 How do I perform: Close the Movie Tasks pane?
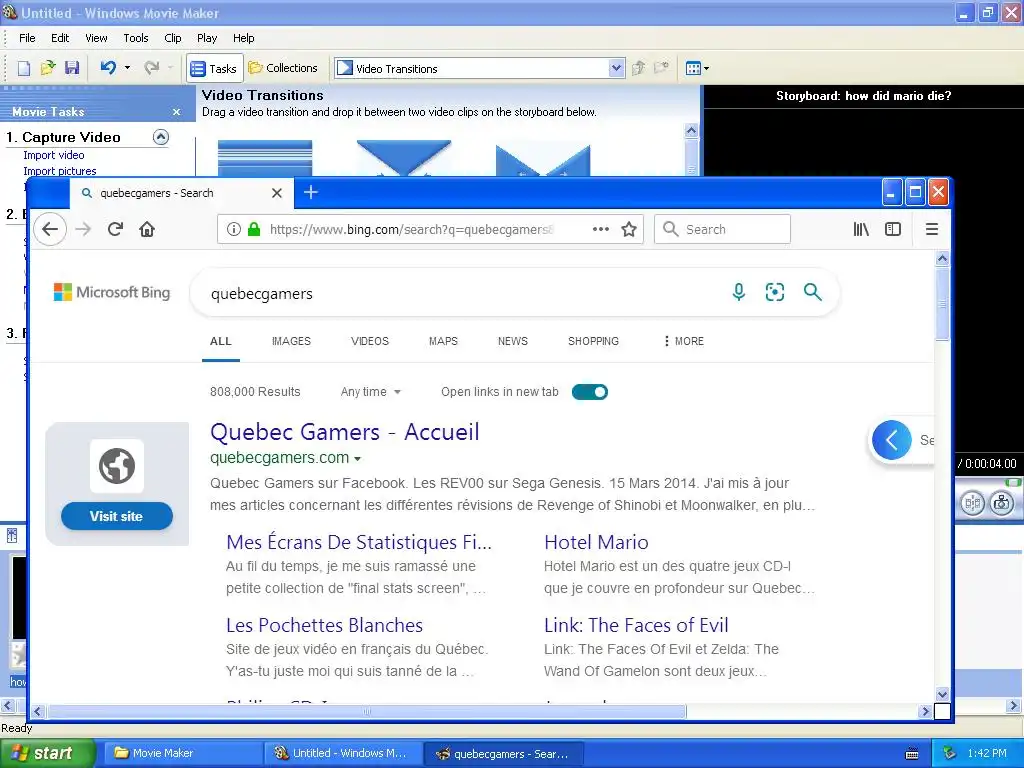pos(176,112)
